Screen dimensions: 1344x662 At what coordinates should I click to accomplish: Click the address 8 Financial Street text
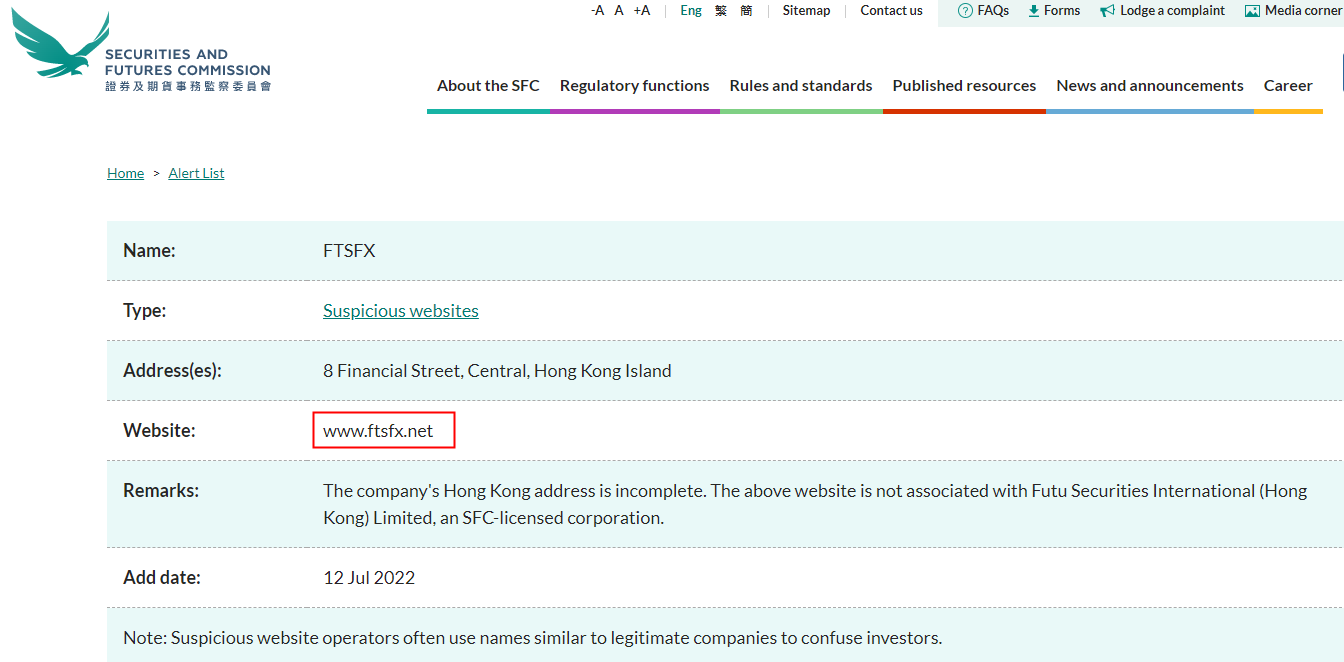[497, 371]
